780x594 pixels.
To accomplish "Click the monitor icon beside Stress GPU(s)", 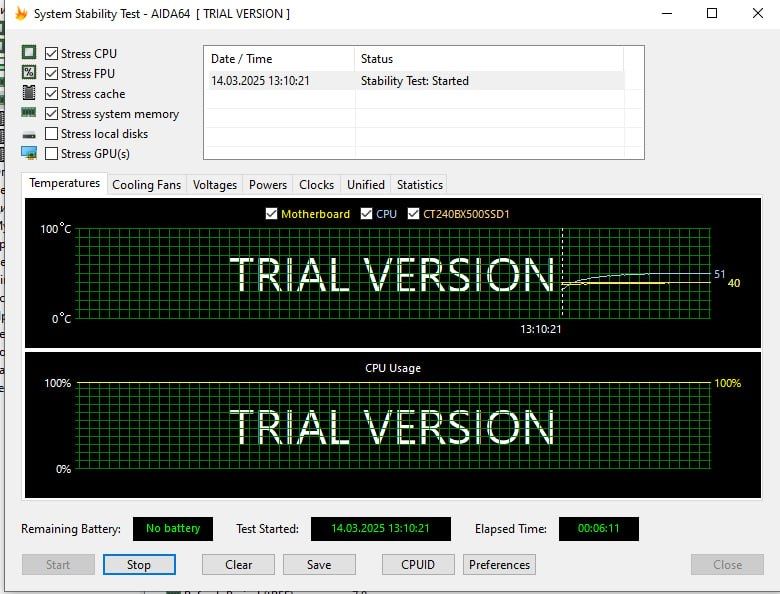I will point(29,153).
